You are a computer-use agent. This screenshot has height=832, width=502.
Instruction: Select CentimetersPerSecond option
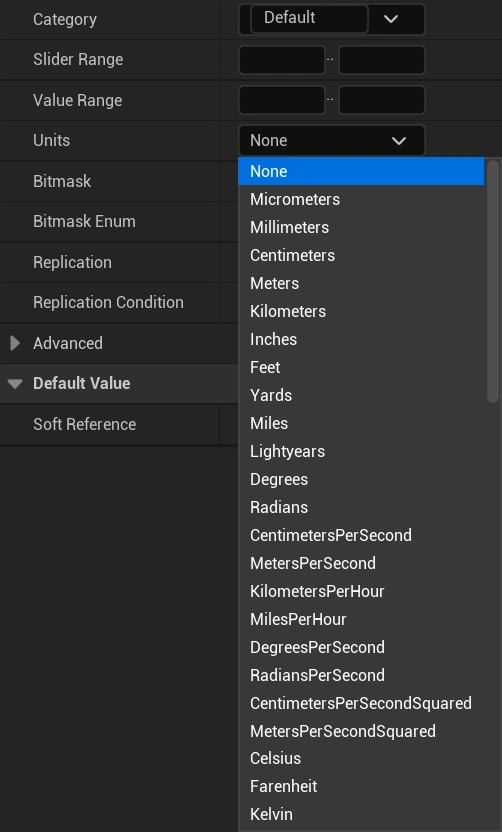pyautogui.click(x=361, y=535)
